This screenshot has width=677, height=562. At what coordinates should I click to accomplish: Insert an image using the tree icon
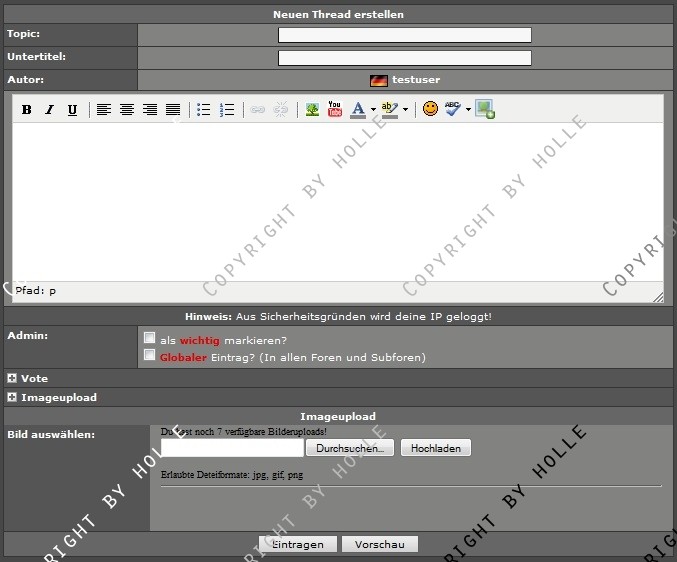312,110
